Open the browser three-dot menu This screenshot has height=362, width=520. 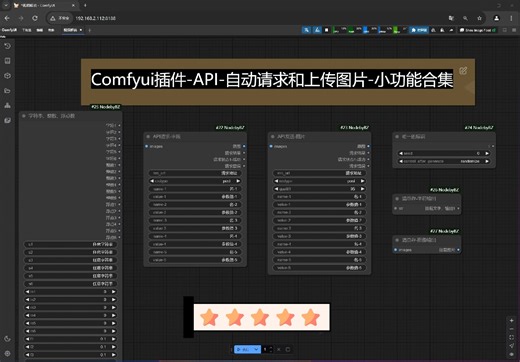(511, 18)
